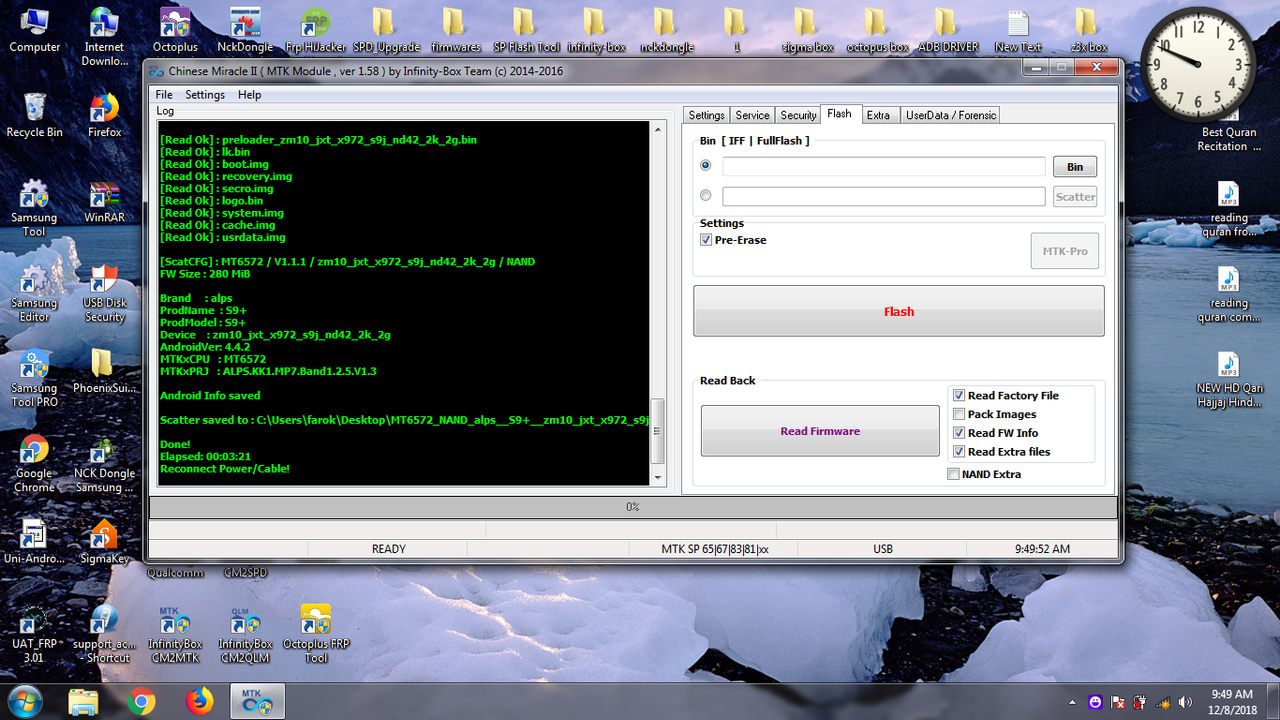Open the Settings menu
This screenshot has height=720, width=1280.
tap(205, 95)
